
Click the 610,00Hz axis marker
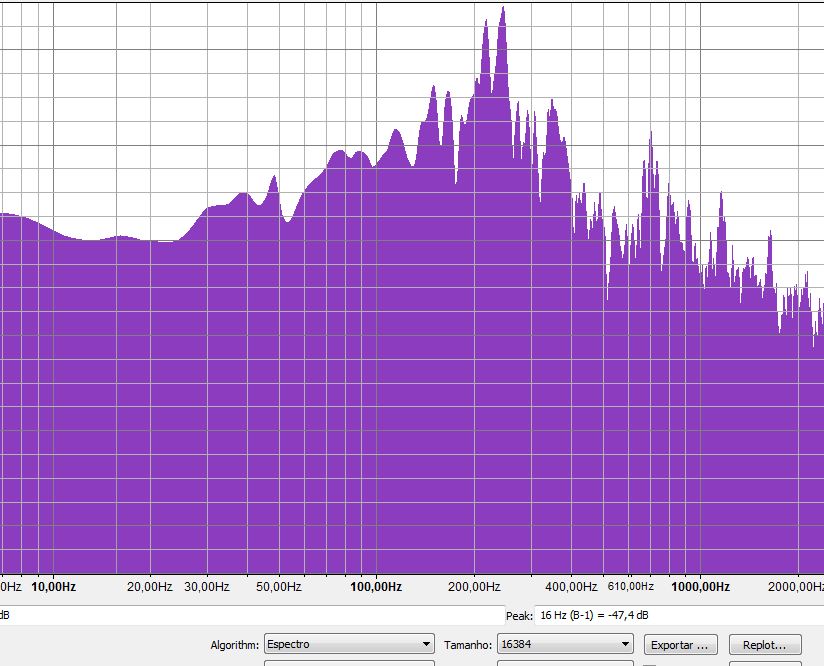[631, 586]
